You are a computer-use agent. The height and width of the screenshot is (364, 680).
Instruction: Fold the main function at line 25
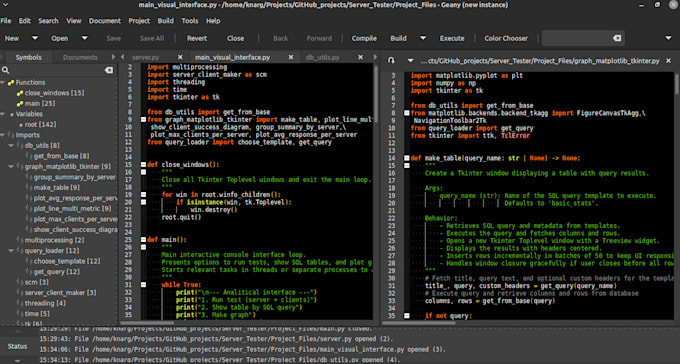(144, 239)
